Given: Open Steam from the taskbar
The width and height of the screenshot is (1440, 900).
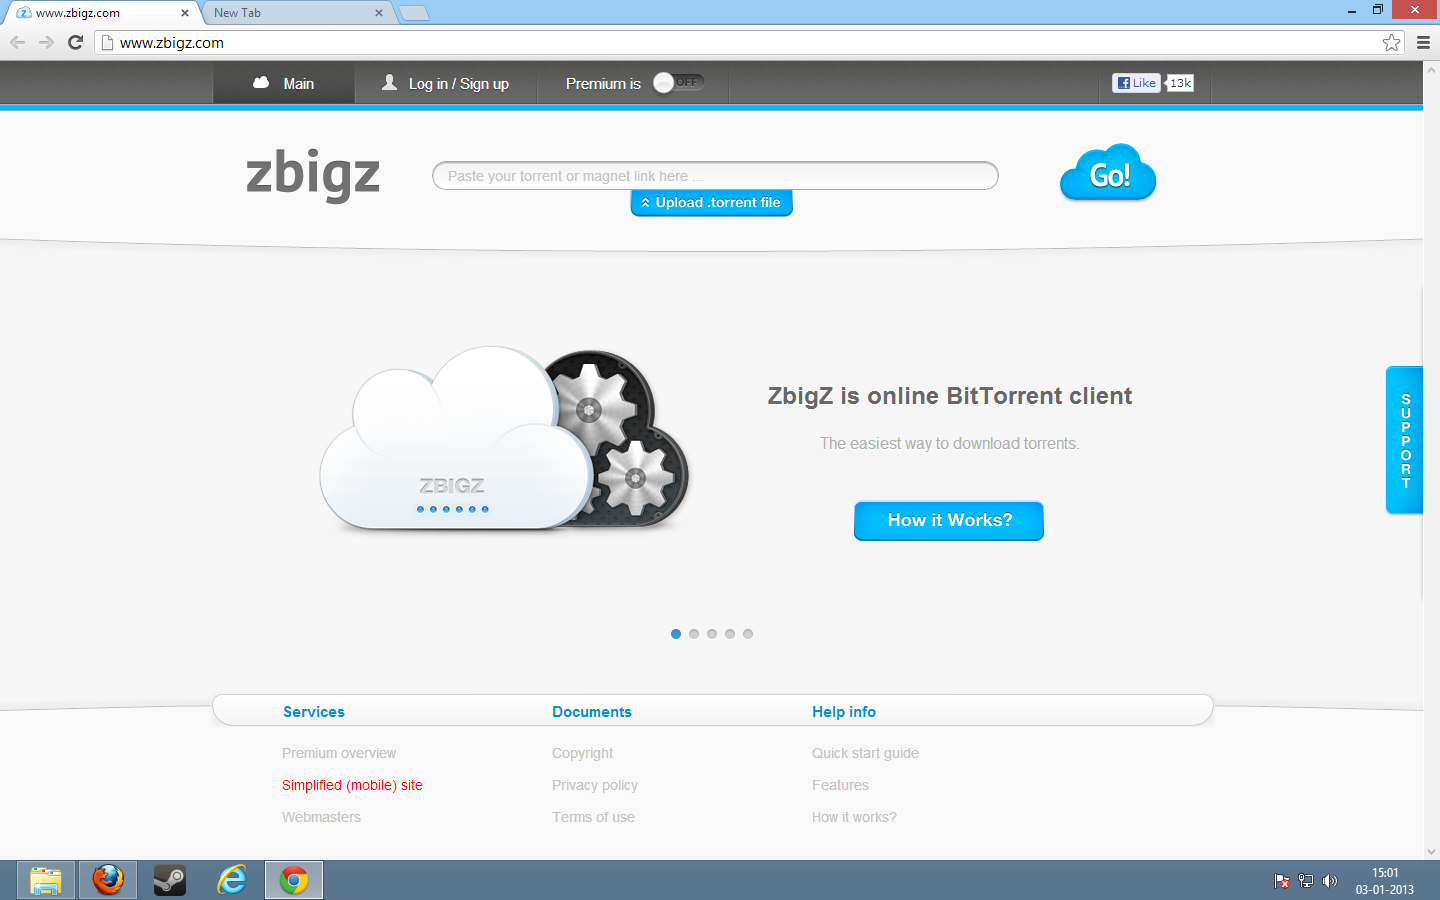Looking at the screenshot, I should [170, 880].
